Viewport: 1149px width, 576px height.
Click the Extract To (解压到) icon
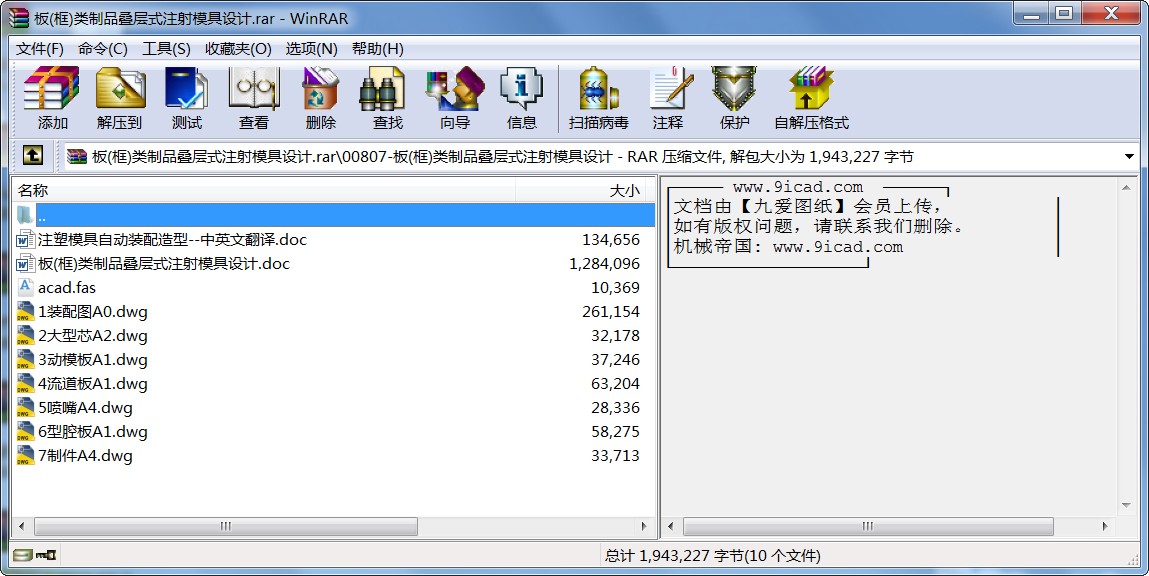pos(120,98)
